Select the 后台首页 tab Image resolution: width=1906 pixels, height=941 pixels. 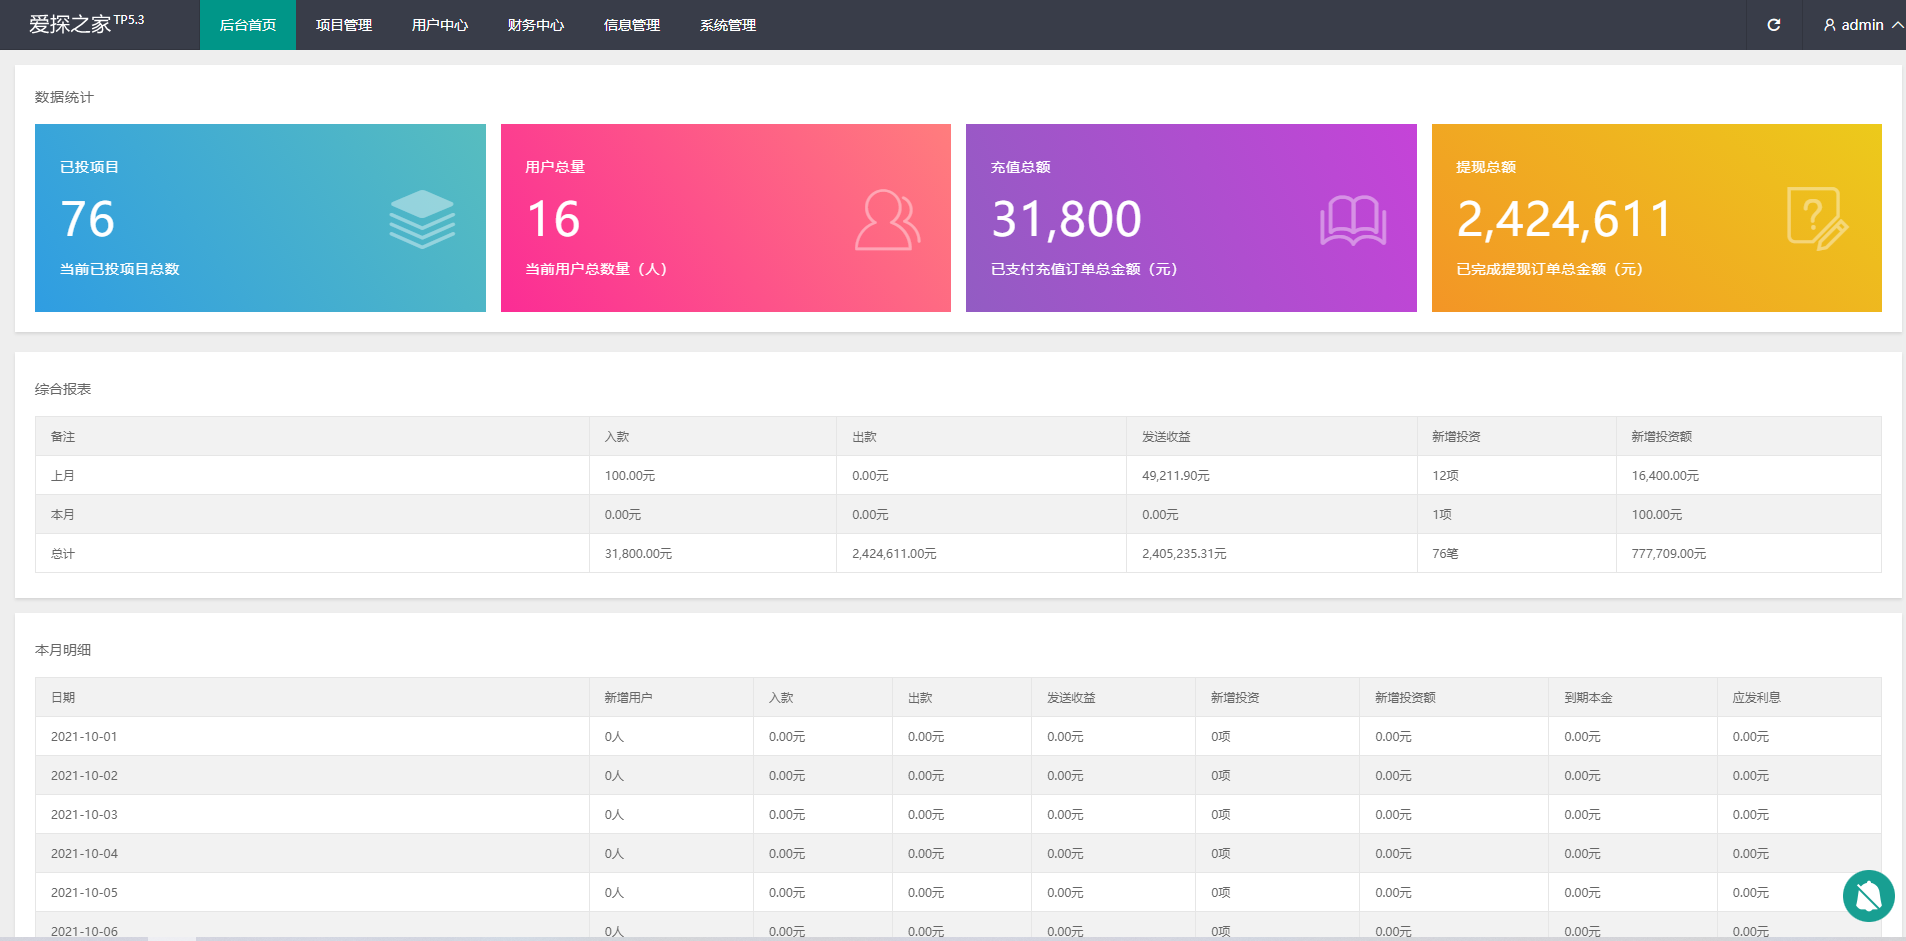tap(248, 25)
